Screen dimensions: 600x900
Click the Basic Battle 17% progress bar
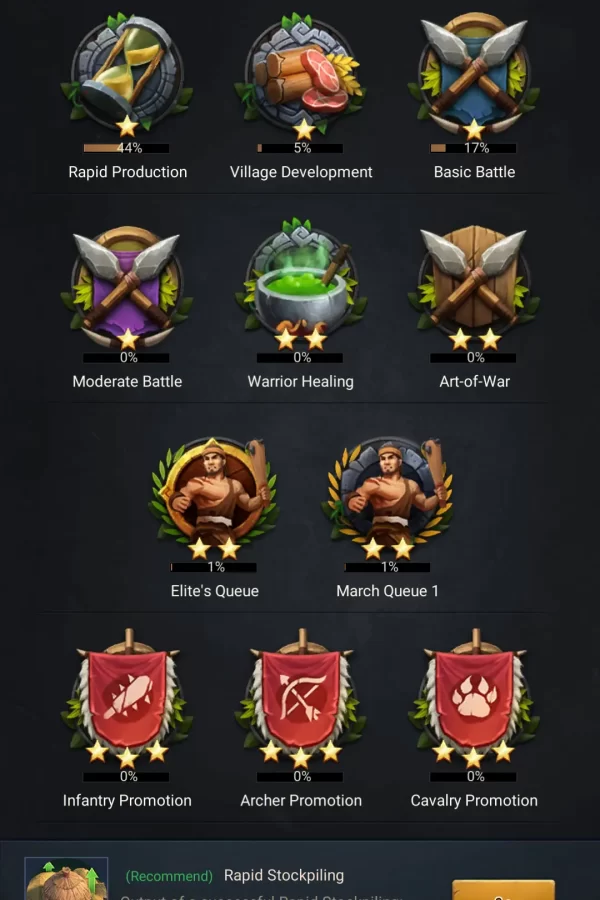coord(473,148)
